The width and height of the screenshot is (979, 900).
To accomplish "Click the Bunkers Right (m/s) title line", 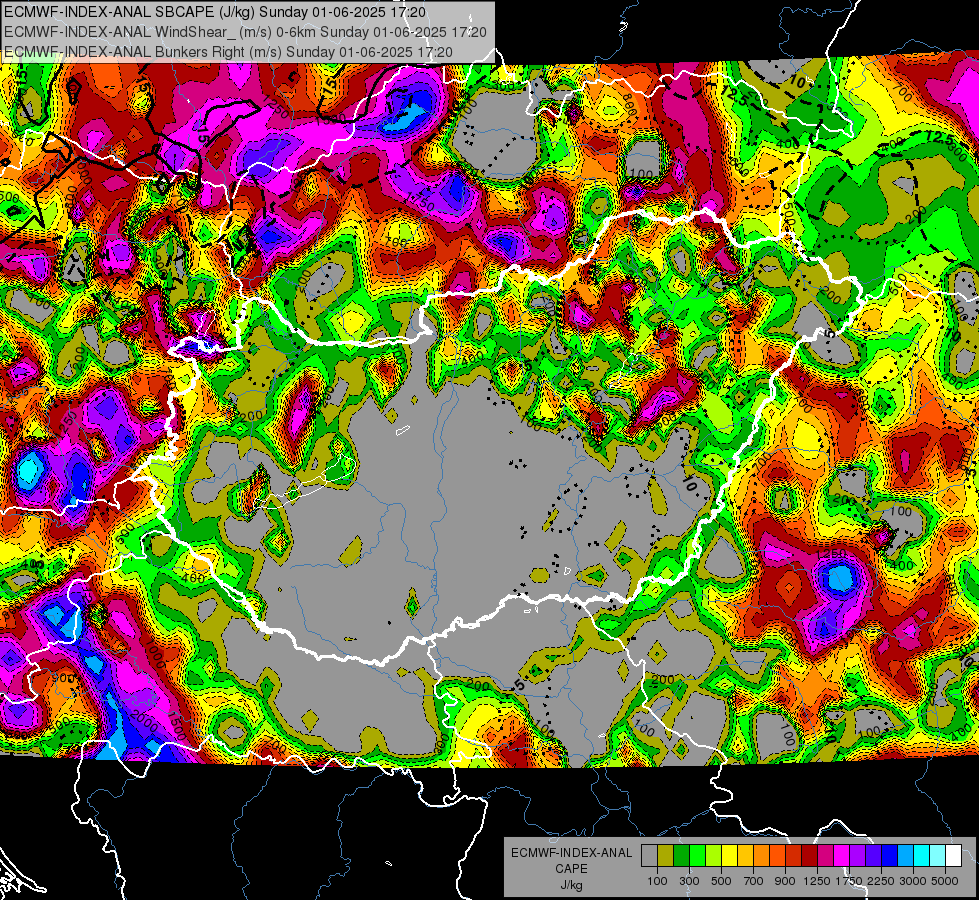I will tap(228, 52).
